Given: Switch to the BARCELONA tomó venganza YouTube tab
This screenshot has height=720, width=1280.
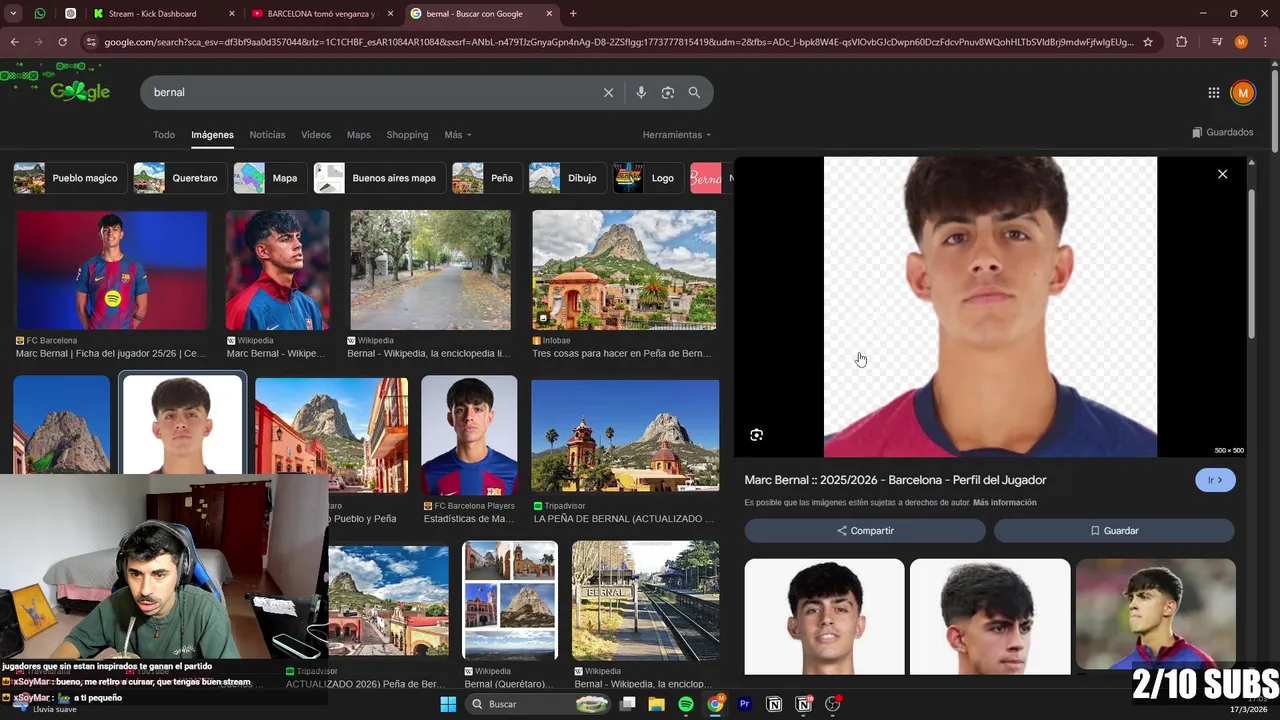Looking at the screenshot, I should [324, 14].
